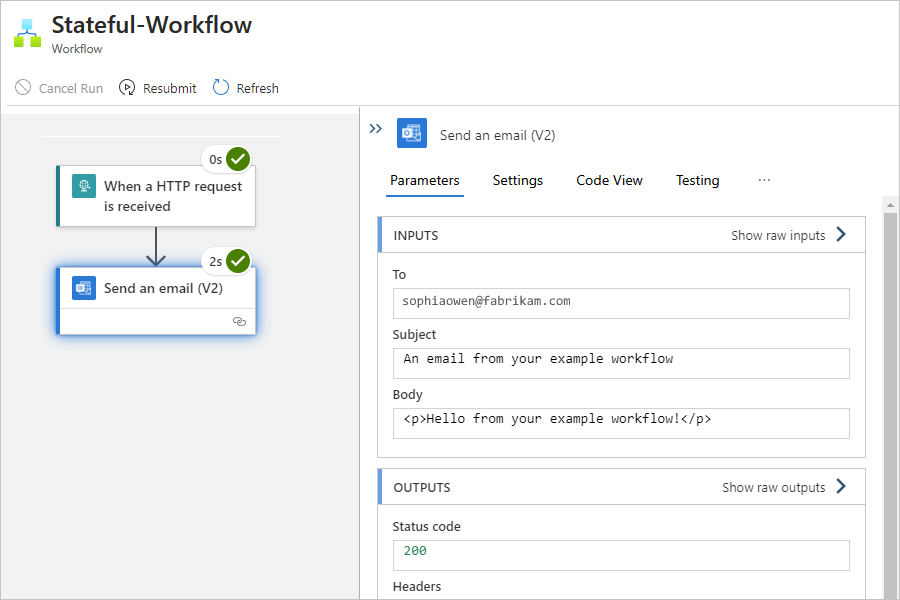Open the more tabs ellipsis menu
Viewport: 900px width, 600px height.
(x=764, y=180)
